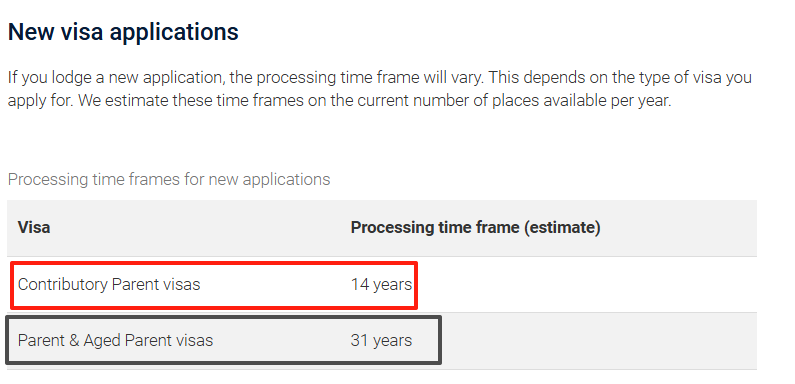Click the word "Contributory" in the table
795x384 pixels.
tap(62, 284)
